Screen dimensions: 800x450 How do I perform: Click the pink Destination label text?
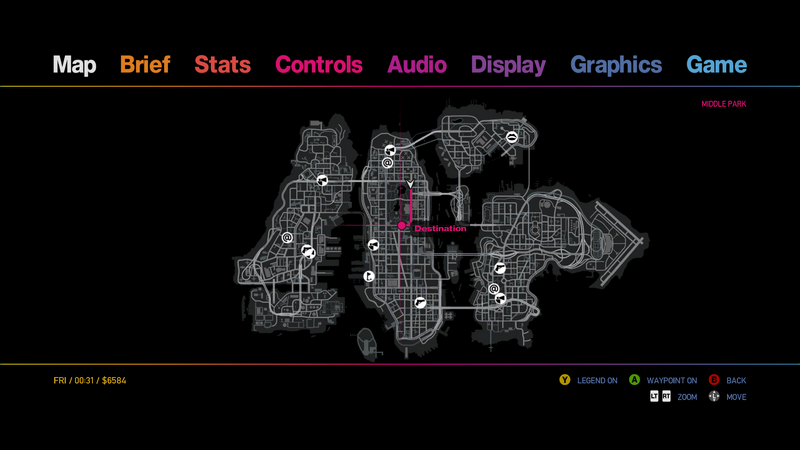point(440,229)
